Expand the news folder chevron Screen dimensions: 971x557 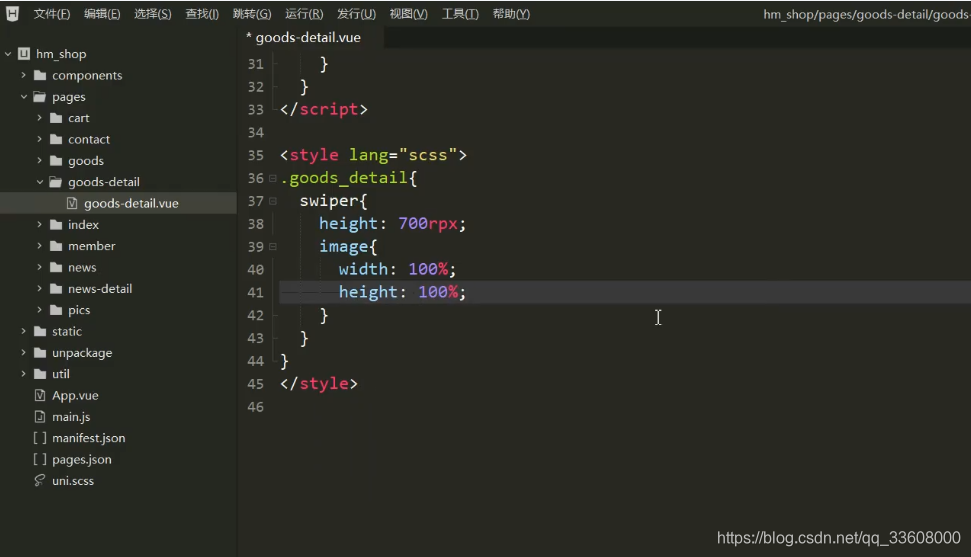click(x=40, y=267)
